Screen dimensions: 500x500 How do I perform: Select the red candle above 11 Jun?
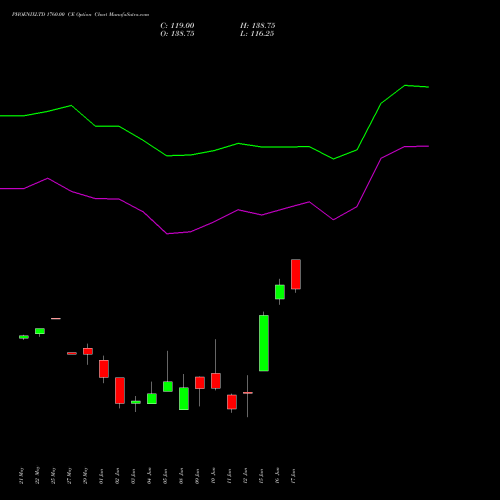tap(232, 402)
